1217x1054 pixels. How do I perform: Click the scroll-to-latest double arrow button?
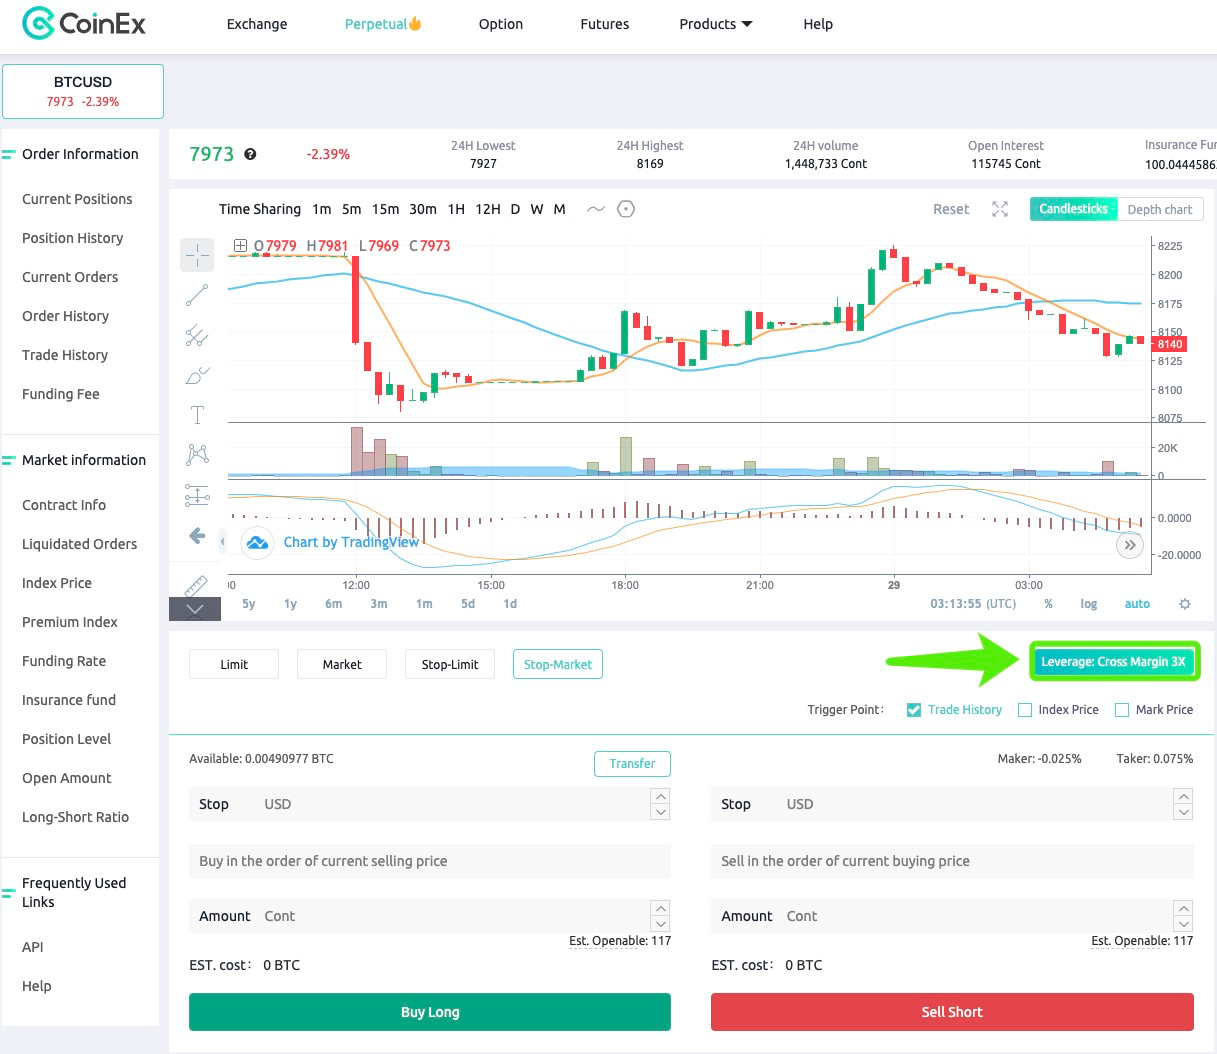click(1129, 545)
